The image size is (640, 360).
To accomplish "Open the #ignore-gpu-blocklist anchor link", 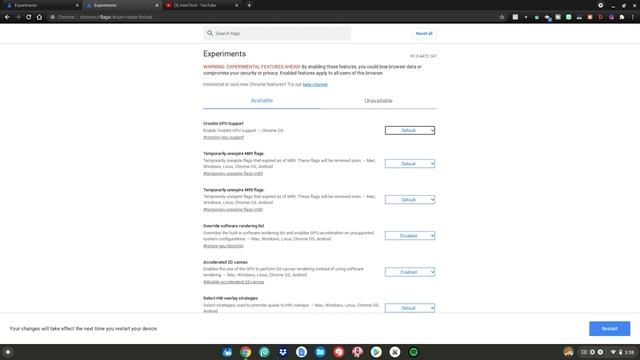I will [x=223, y=246].
